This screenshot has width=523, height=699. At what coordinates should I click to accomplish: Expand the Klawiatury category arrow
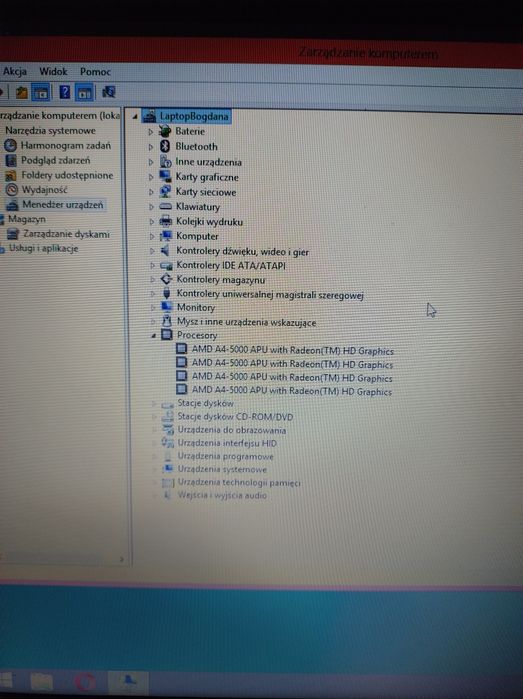click(x=151, y=207)
